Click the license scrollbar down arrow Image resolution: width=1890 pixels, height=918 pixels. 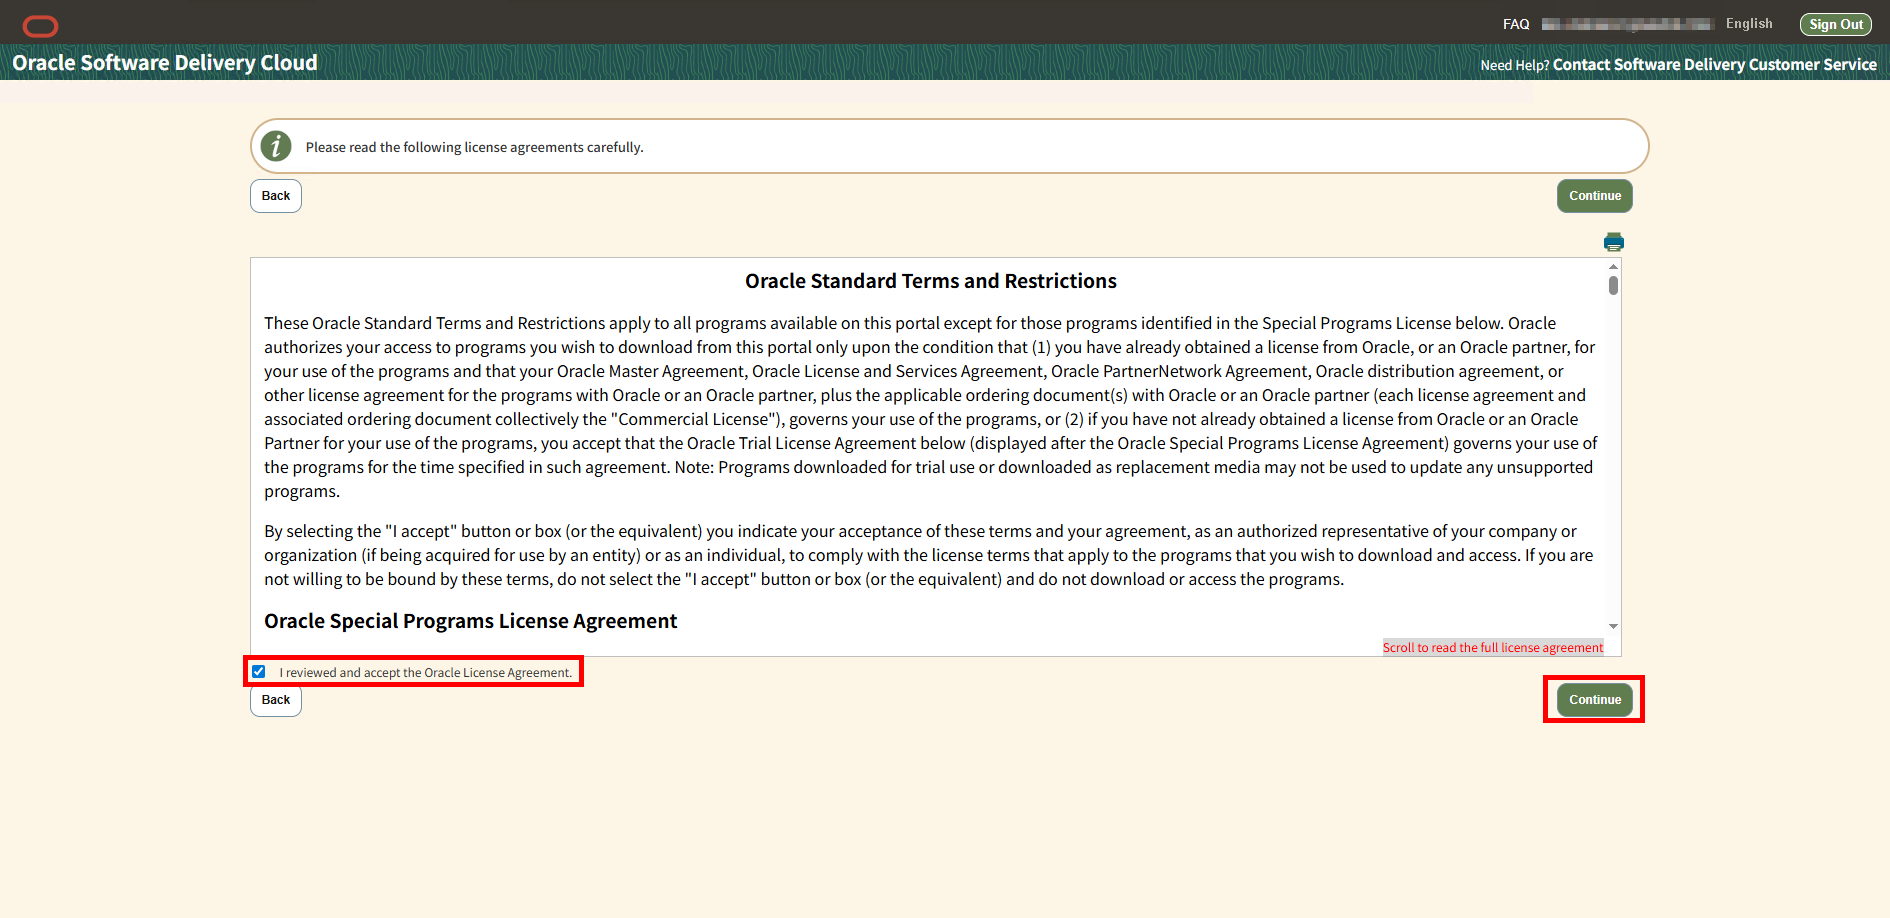[1613, 626]
